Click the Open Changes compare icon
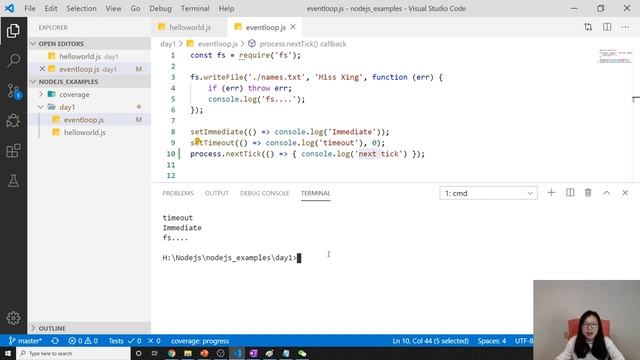 click(588, 27)
